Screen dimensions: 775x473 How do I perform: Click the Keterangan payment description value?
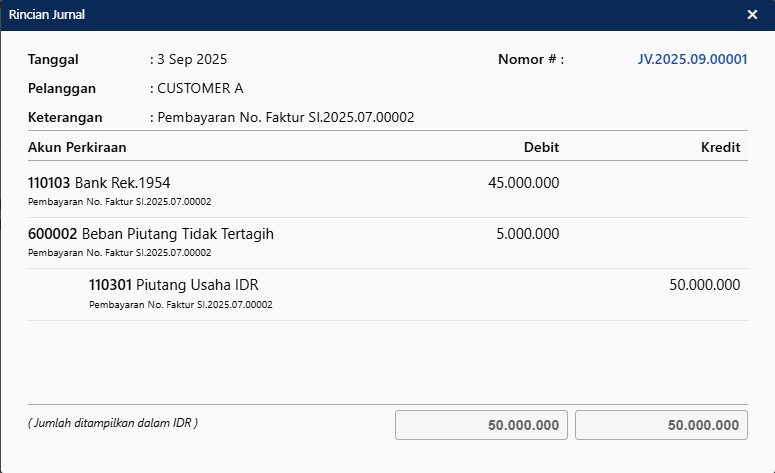285,117
